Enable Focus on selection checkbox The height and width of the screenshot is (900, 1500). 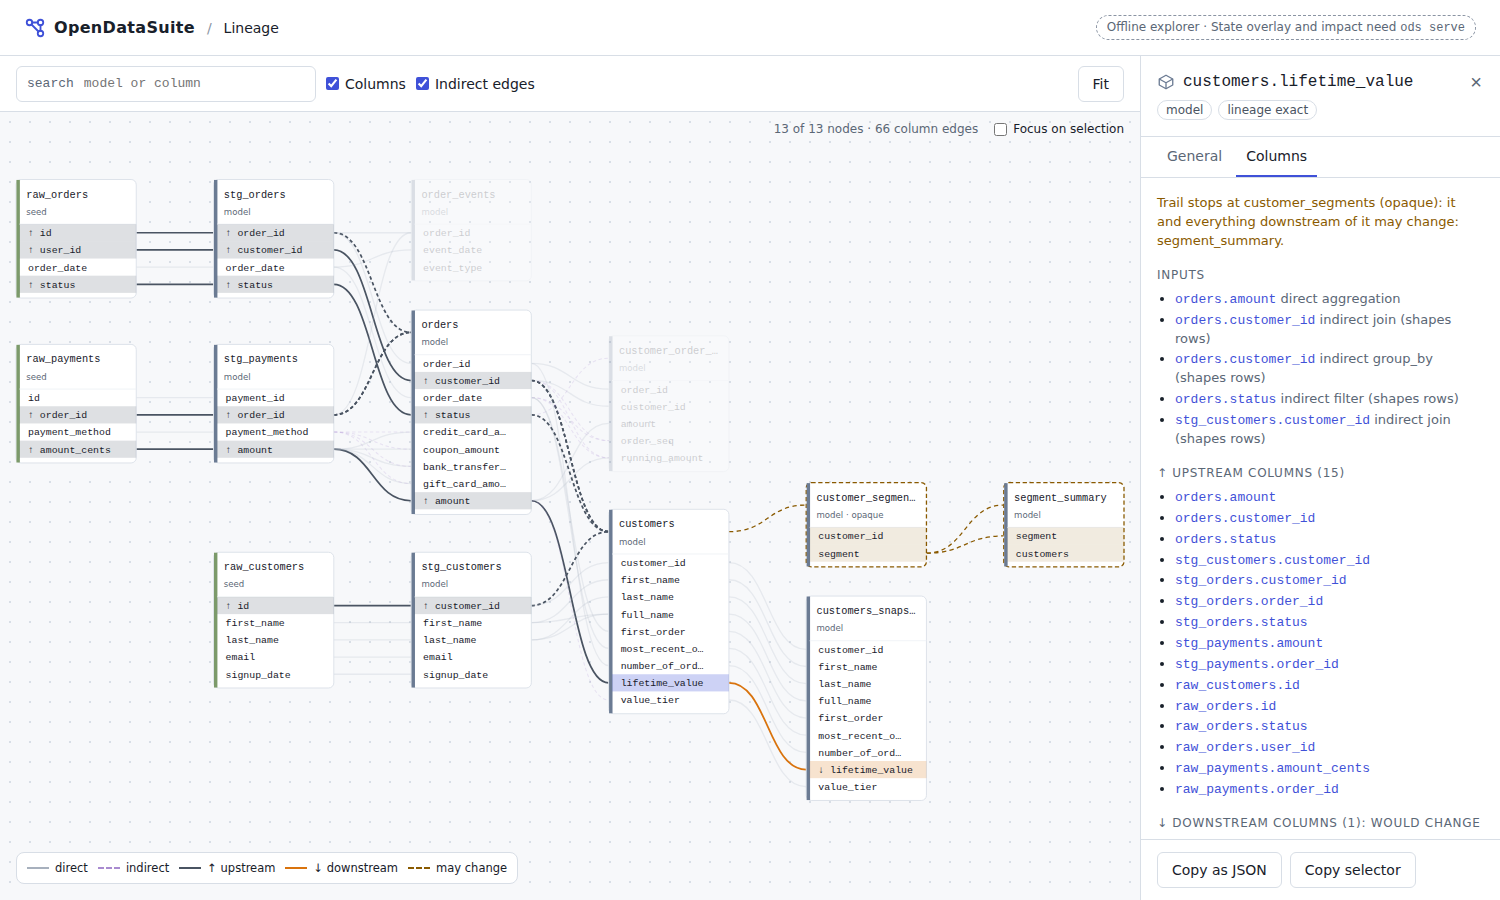pyautogui.click(x=1000, y=129)
